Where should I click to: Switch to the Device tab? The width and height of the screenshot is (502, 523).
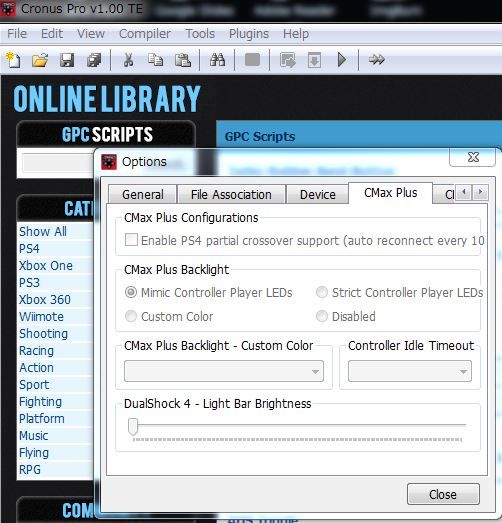[318, 194]
